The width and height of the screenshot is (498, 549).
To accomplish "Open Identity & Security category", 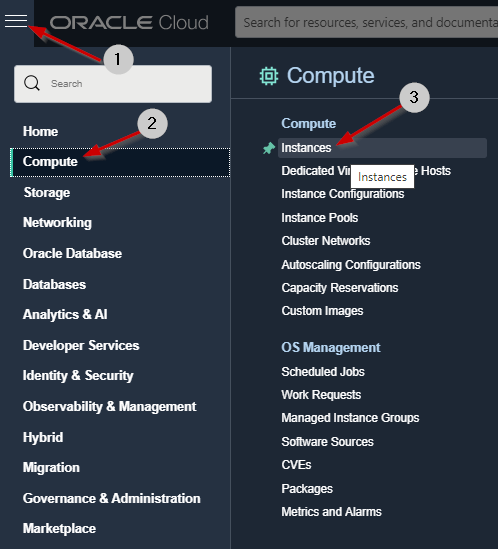I will pyautogui.click(x=78, y=375).
